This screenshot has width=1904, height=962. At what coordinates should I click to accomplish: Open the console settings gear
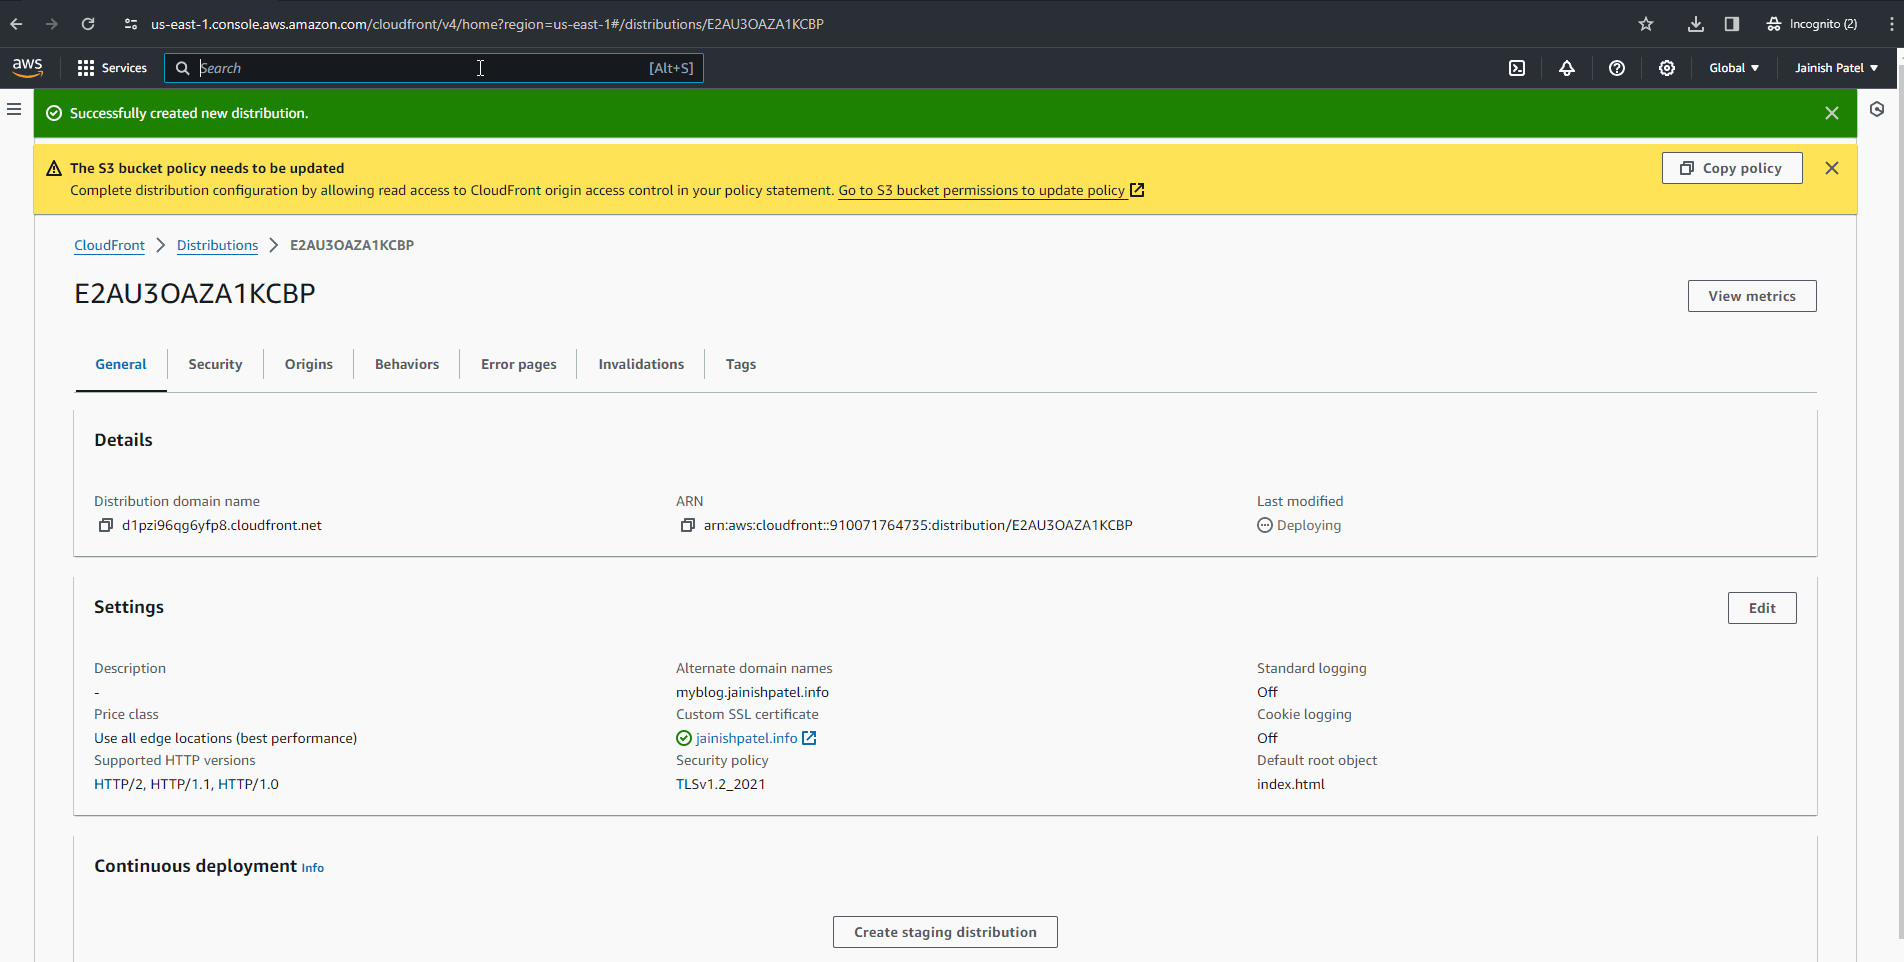point(1666,68)
